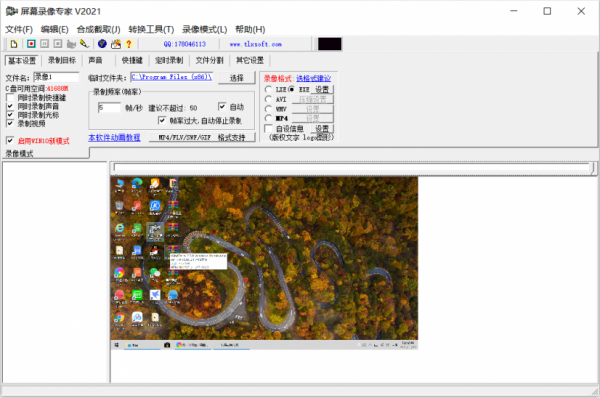Open the 选格式建议 link
The height and width of the screenshot is (398, 600).
coord(313,78)
